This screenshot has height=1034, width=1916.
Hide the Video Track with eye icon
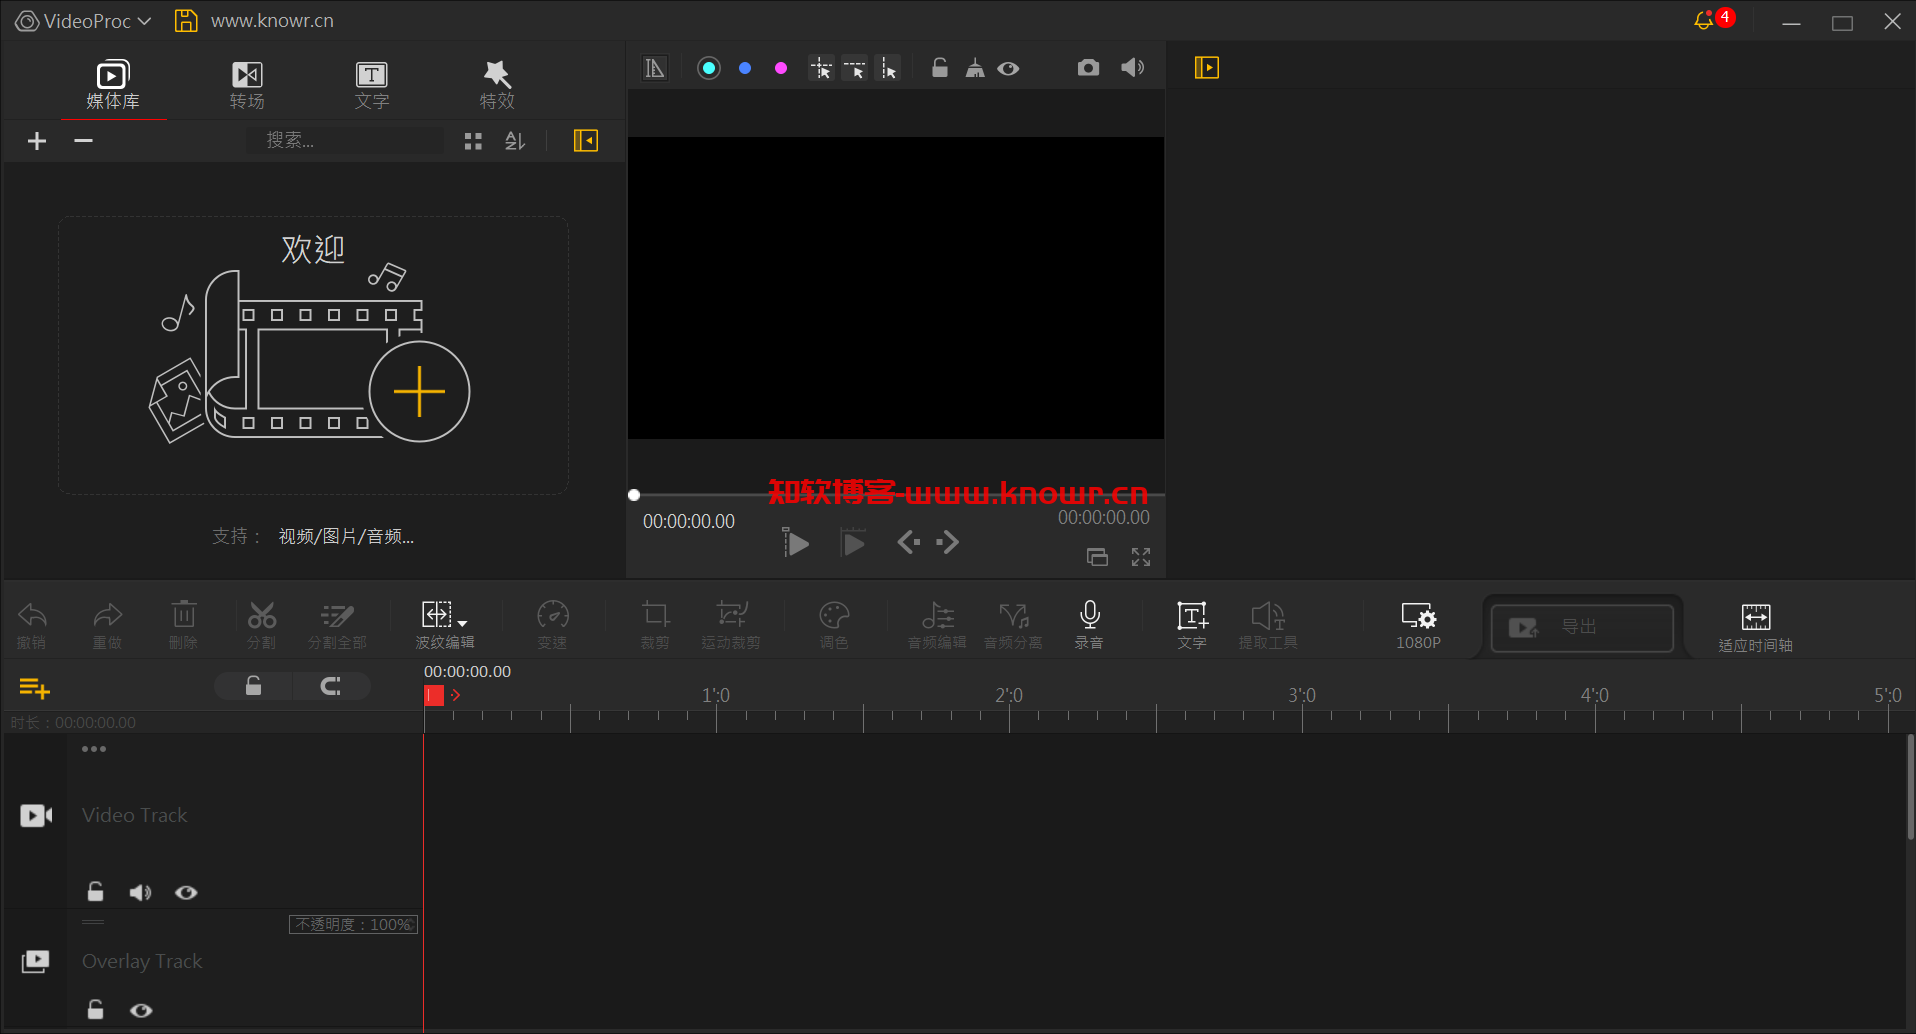tap(186, 892)
